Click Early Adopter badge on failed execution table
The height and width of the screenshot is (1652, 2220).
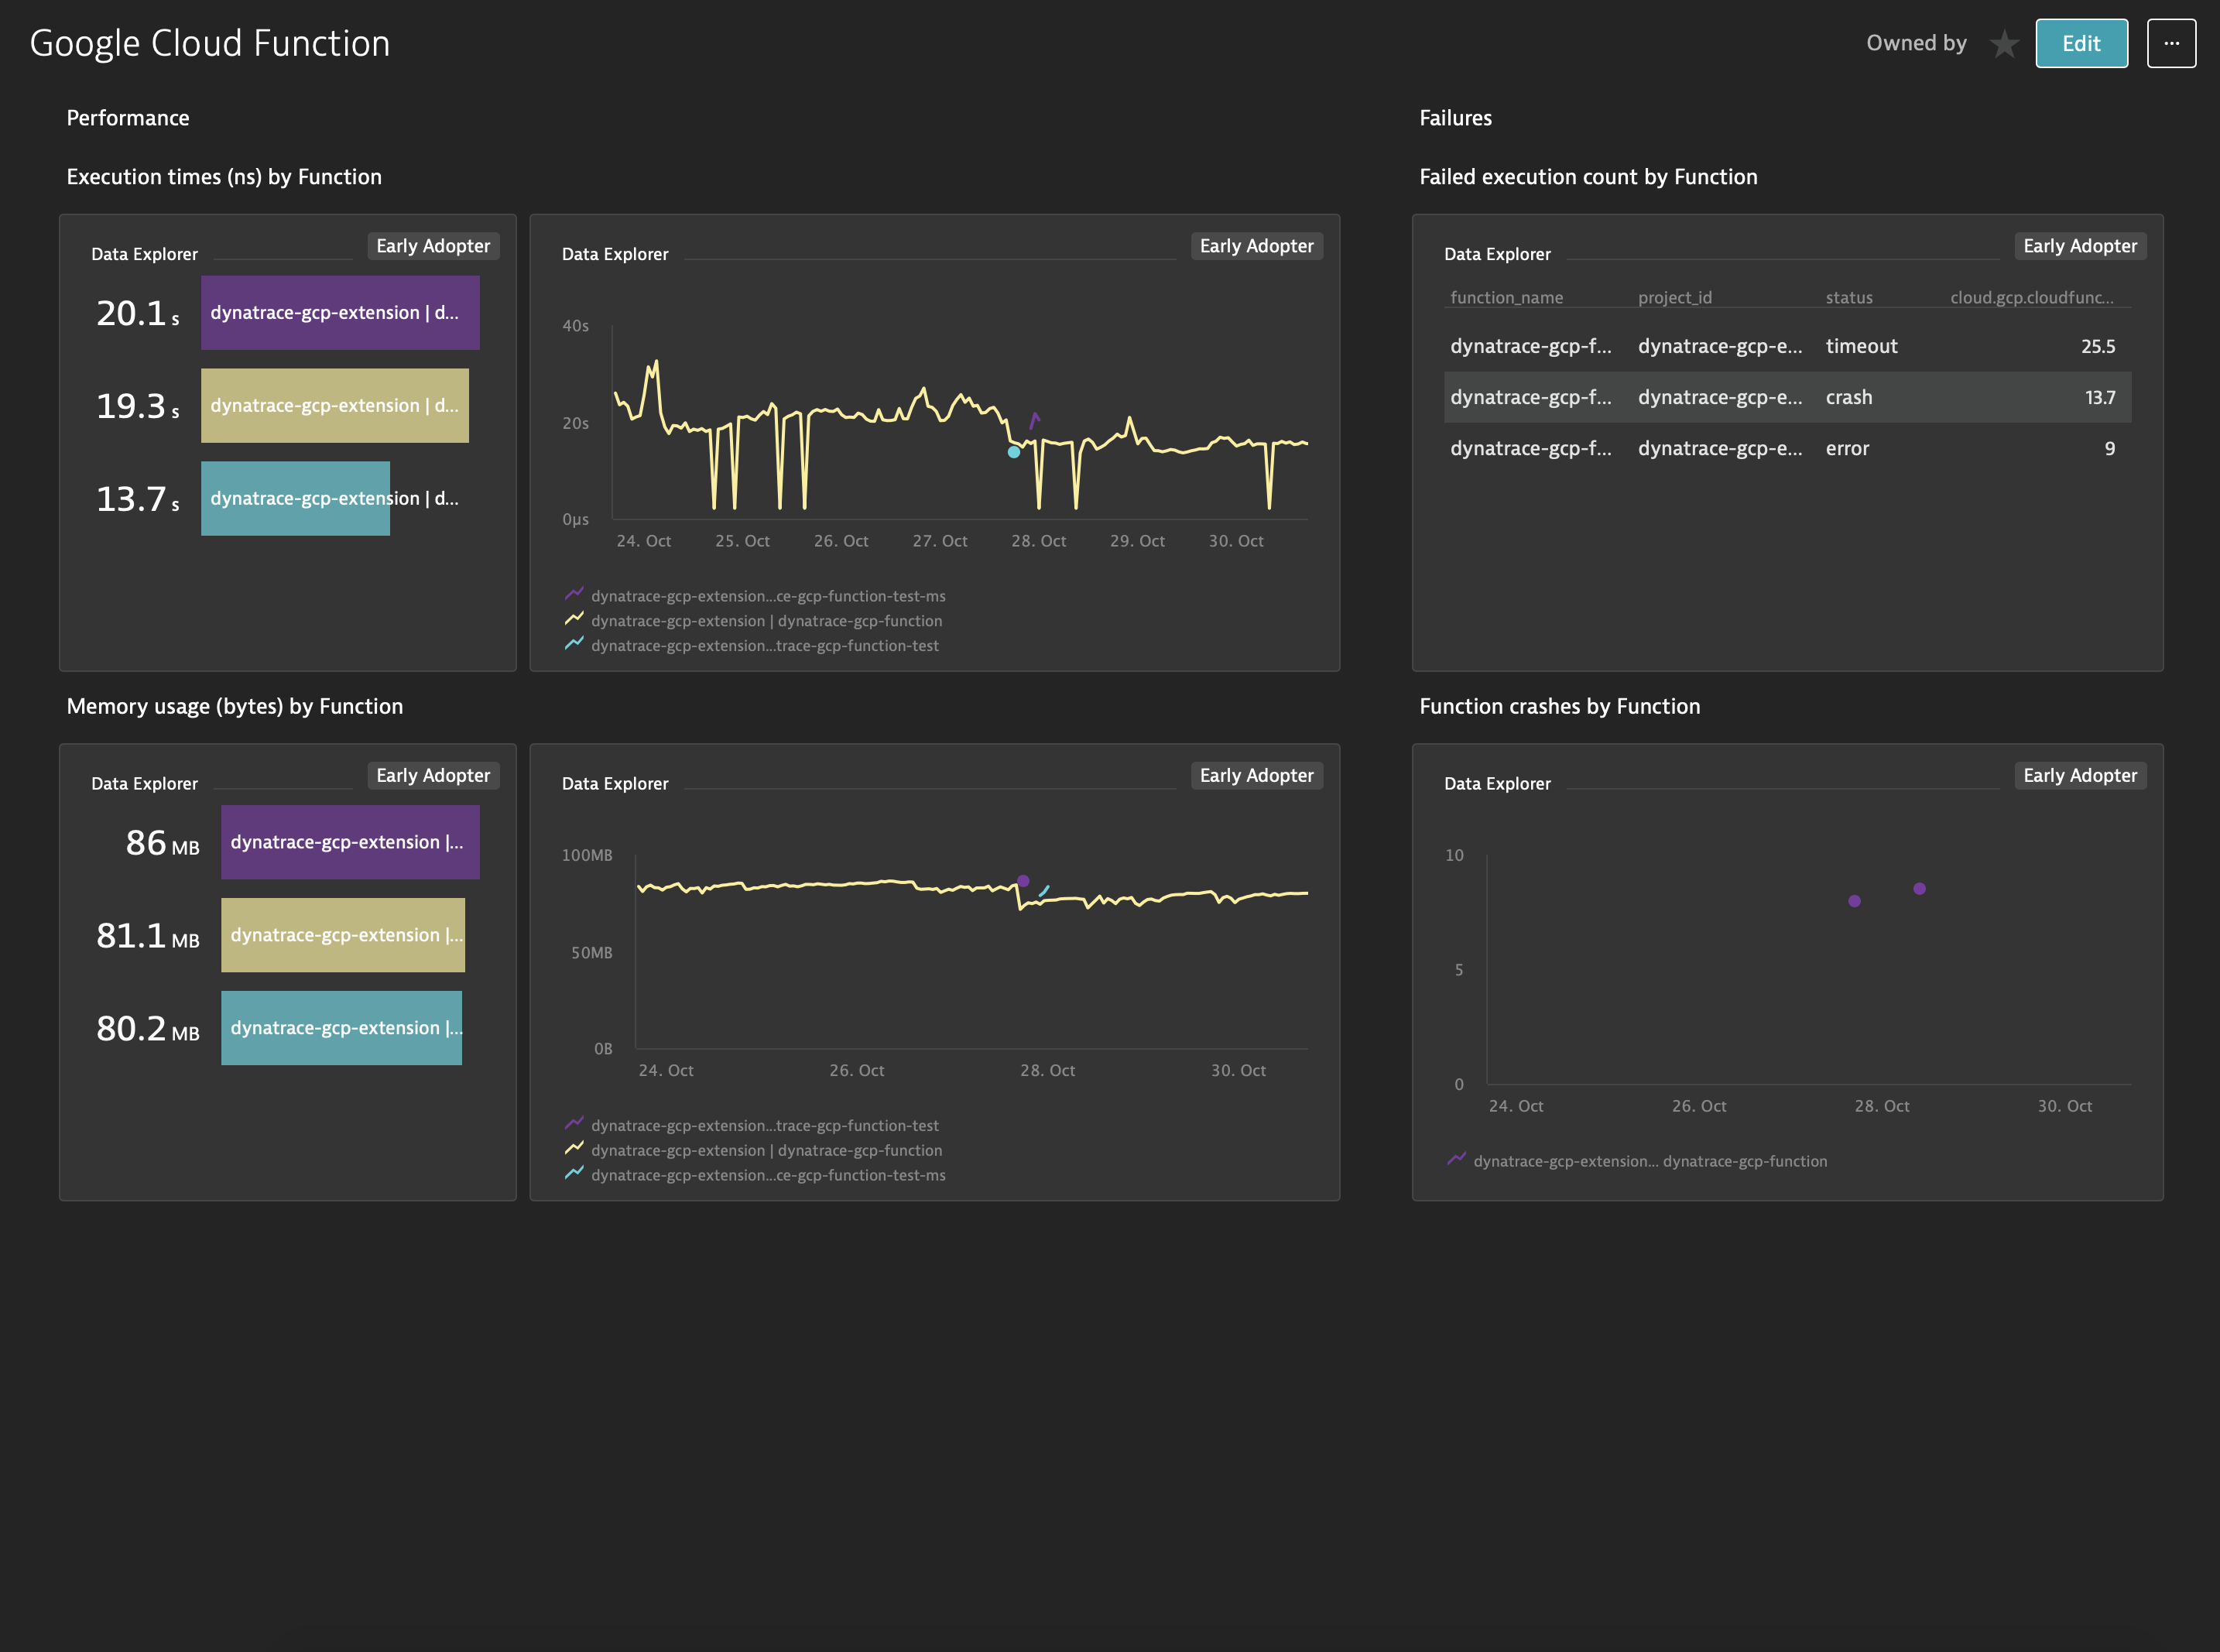pyautogui.click(x=2080, y=246)
